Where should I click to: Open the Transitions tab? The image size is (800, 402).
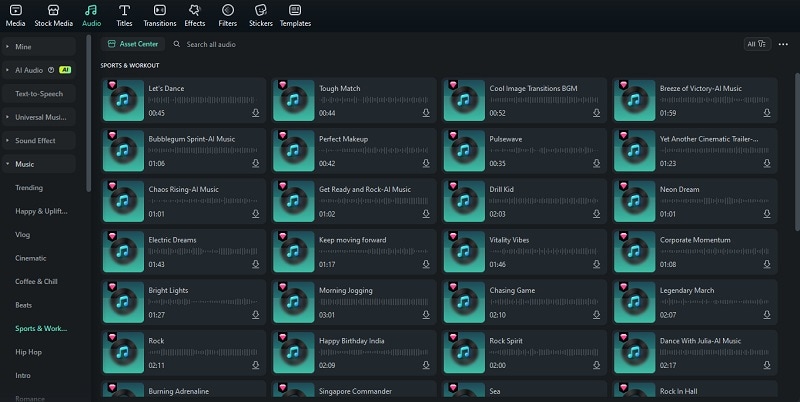pyautogui.click(x=160, y=15)
